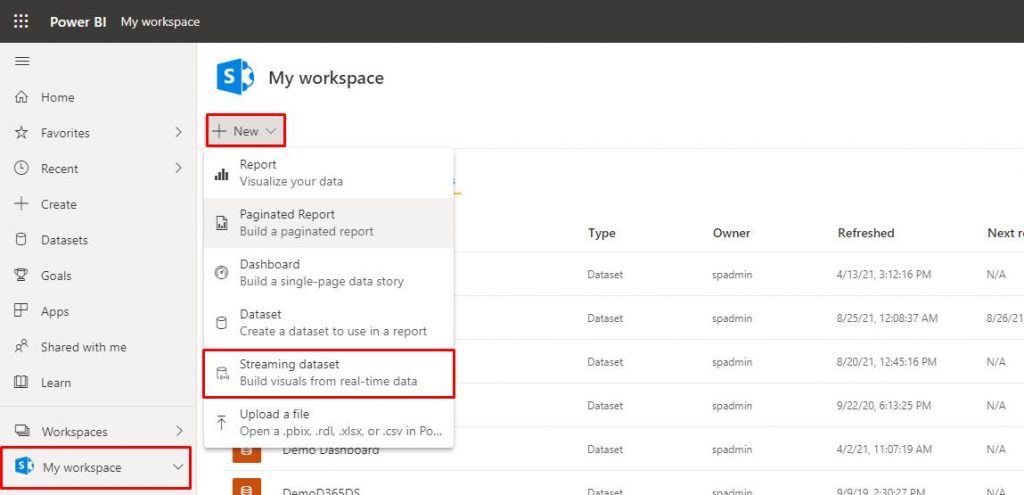Open the Create plus icon

22,204
